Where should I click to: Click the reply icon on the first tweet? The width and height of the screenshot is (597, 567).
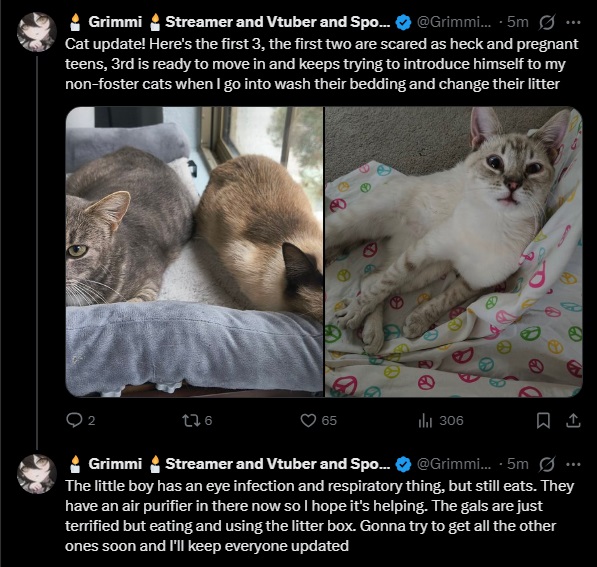click(x=74, y=420)
